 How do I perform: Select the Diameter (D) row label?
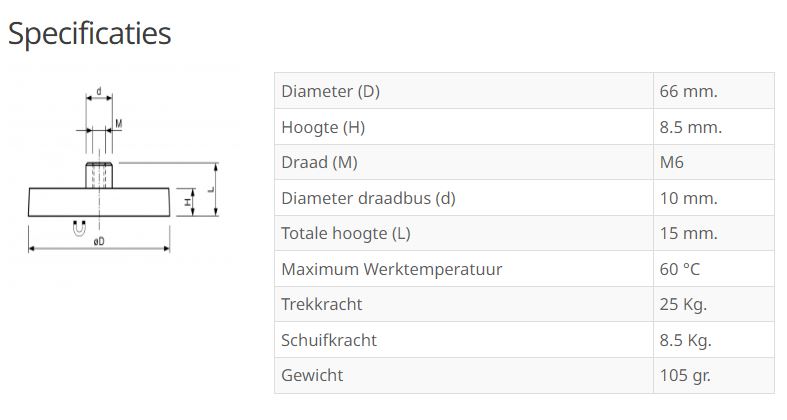pyautogui.click(x=331, y=91)
